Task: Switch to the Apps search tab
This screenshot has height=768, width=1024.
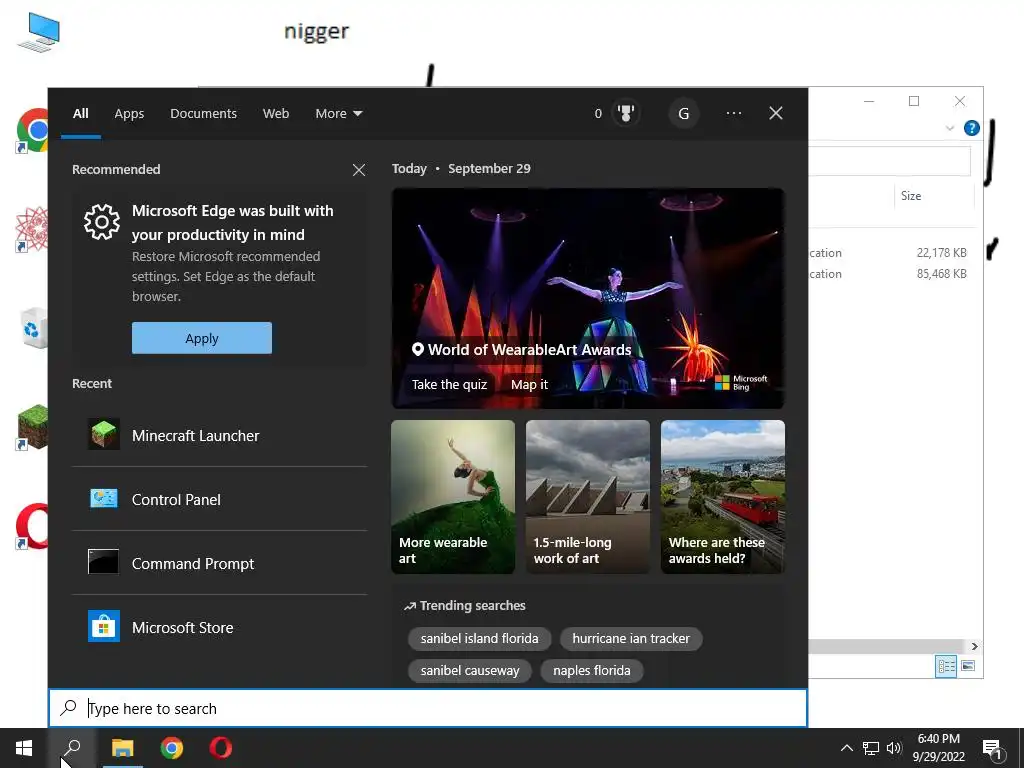Action: [129, 114]
